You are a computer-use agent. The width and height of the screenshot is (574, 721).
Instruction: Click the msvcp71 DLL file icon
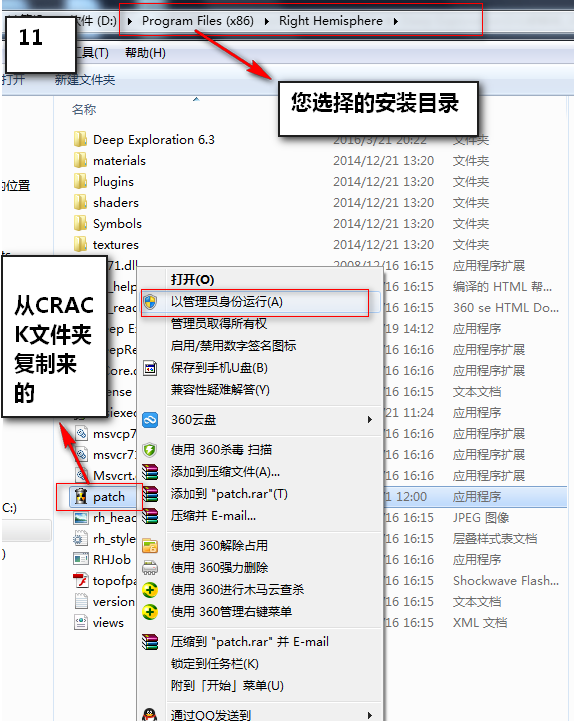[x=81, y=433]
